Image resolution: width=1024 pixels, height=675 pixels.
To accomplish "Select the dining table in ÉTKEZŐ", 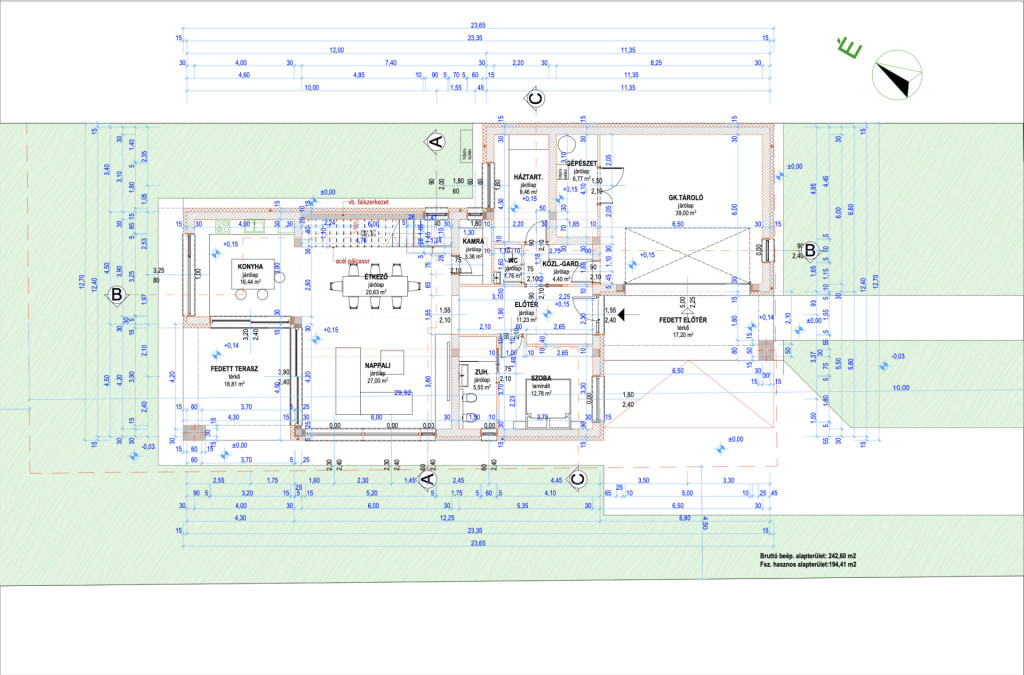I will pos(374,285).
